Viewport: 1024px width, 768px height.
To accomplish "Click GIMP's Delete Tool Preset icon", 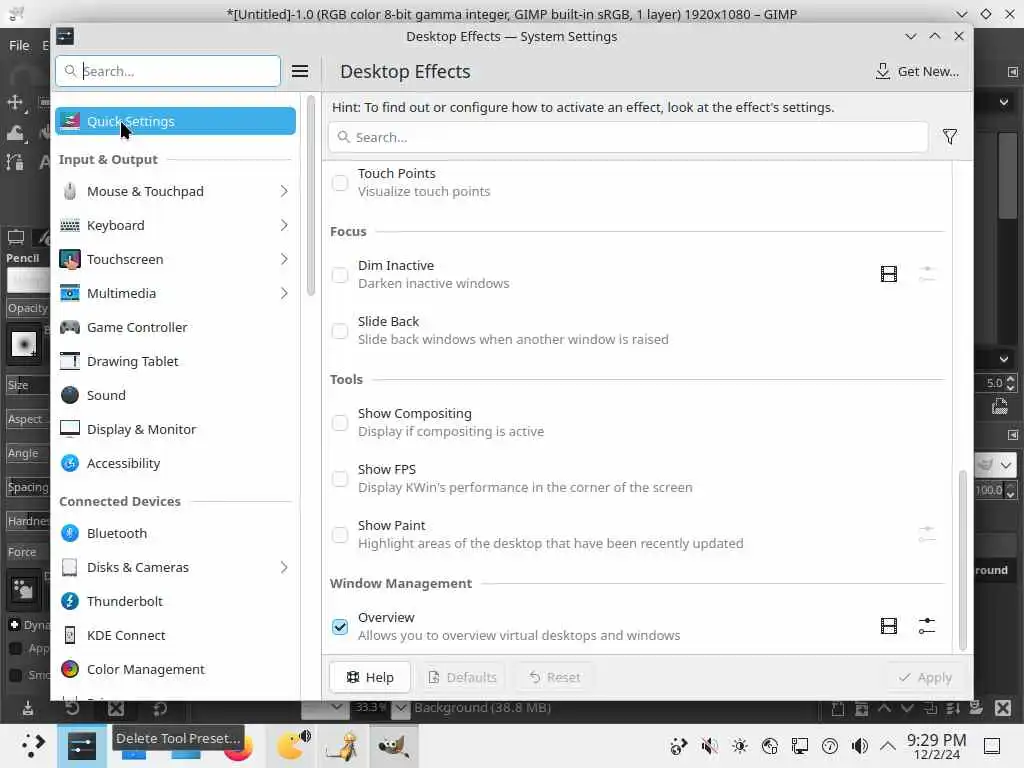I will point(116,709).
